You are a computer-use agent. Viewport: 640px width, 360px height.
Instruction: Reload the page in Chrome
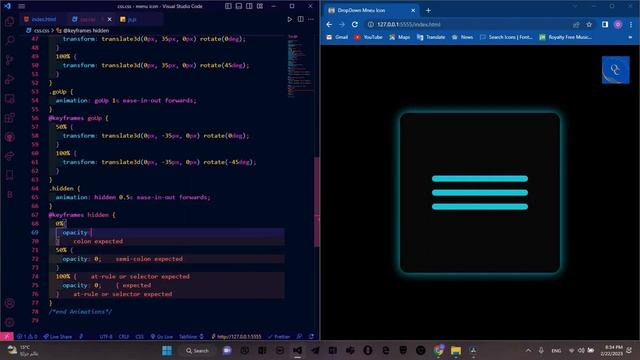[355, 24]
